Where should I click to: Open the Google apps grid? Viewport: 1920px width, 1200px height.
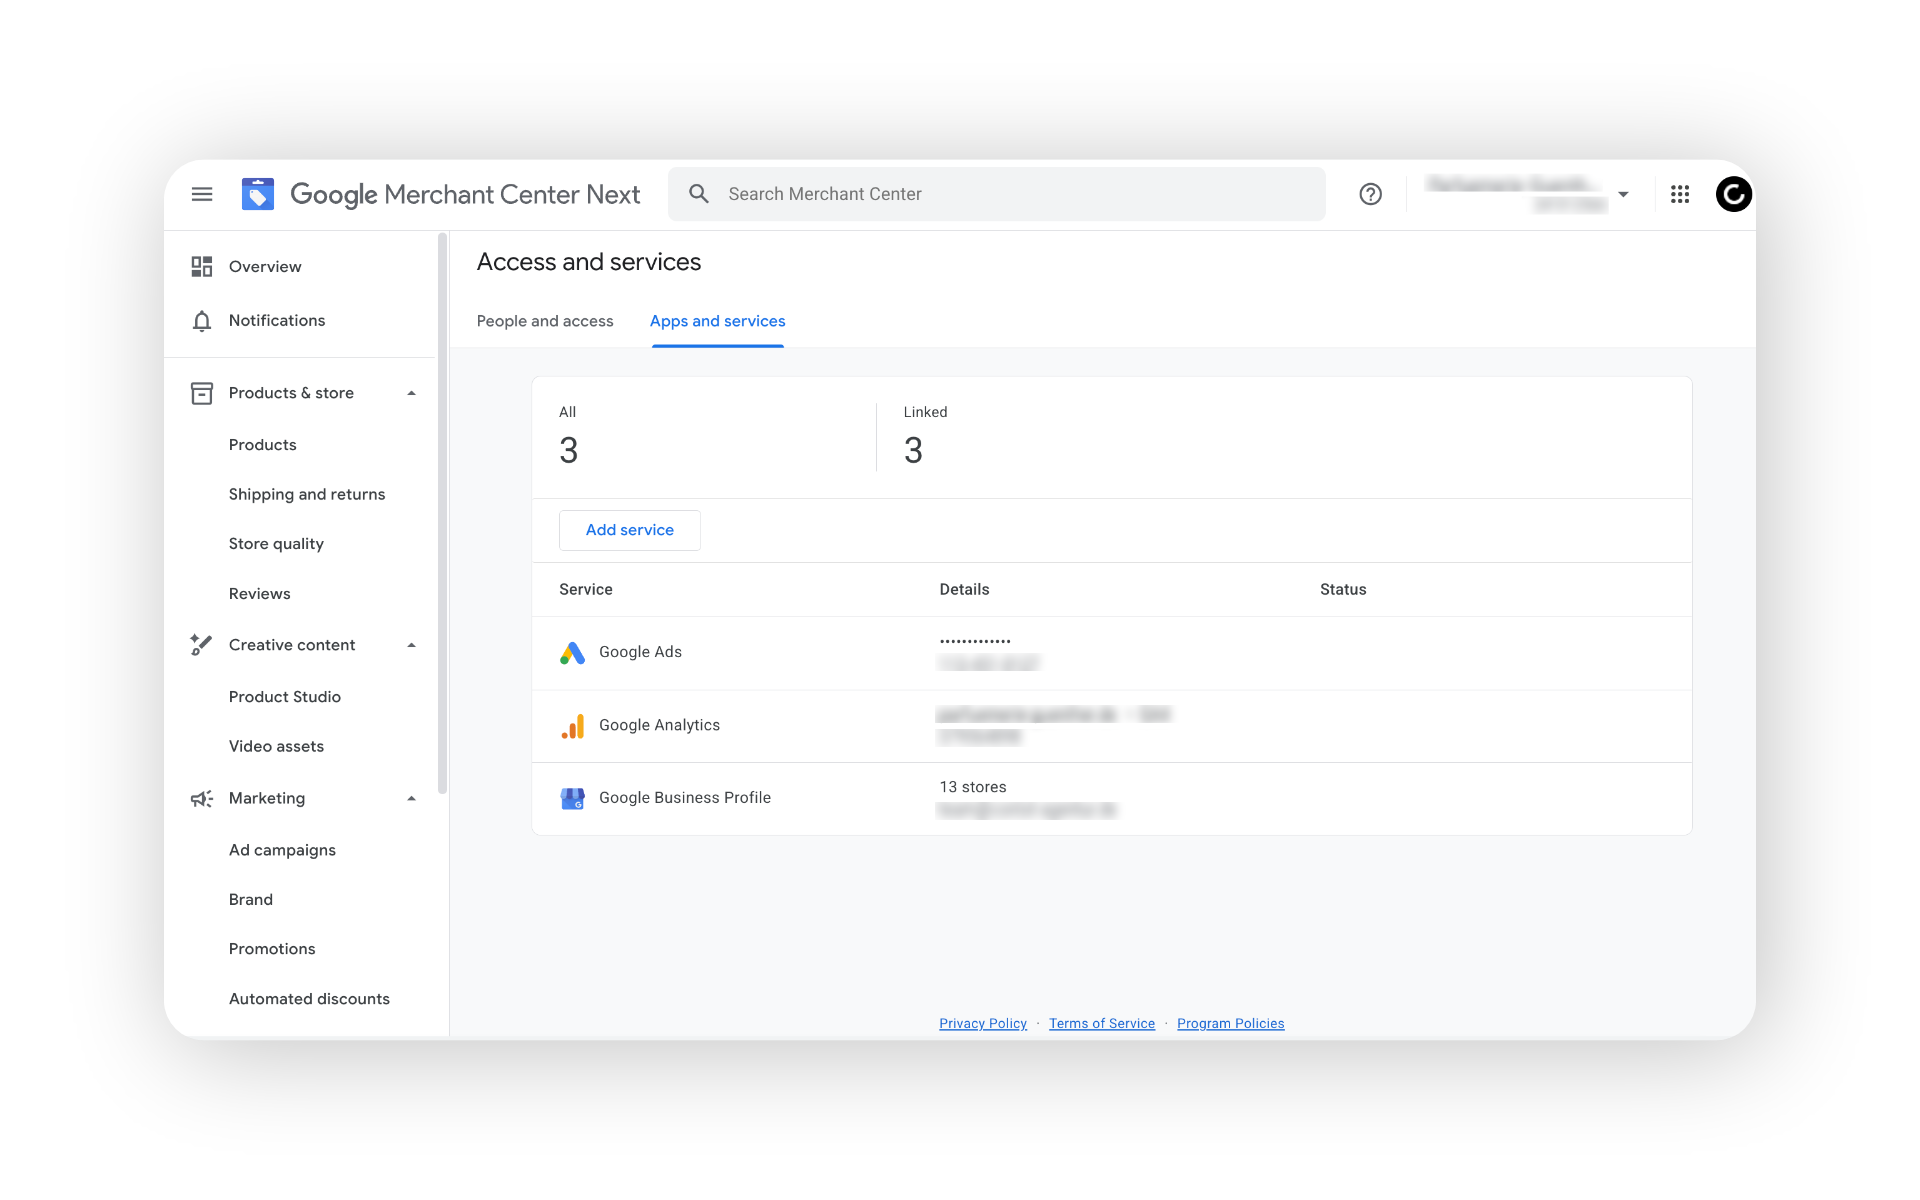[x=1680, y=194]
